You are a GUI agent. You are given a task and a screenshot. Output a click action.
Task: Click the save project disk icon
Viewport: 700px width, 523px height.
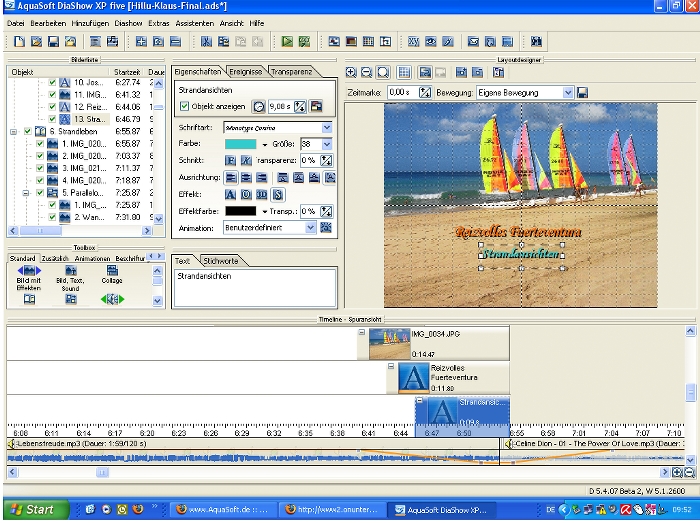[x=53, y=41]
